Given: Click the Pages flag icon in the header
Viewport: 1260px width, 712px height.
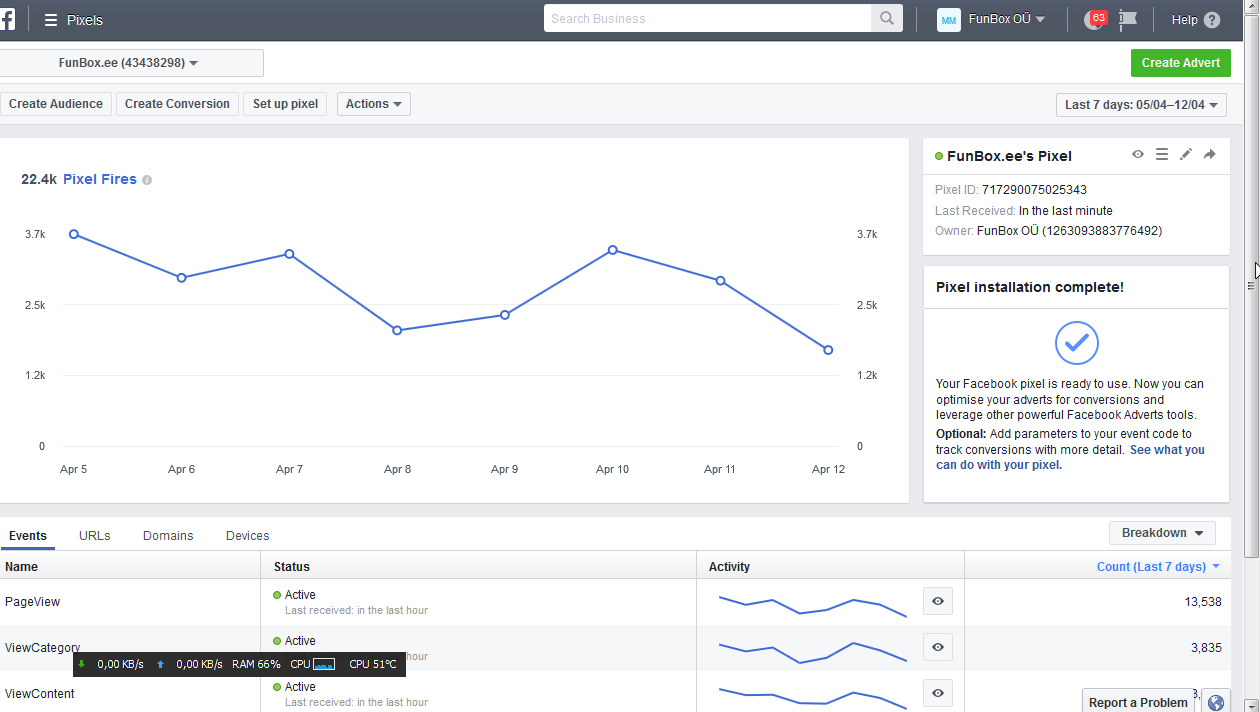Looking at the screenshot, I should click(x=1128, y=19).
